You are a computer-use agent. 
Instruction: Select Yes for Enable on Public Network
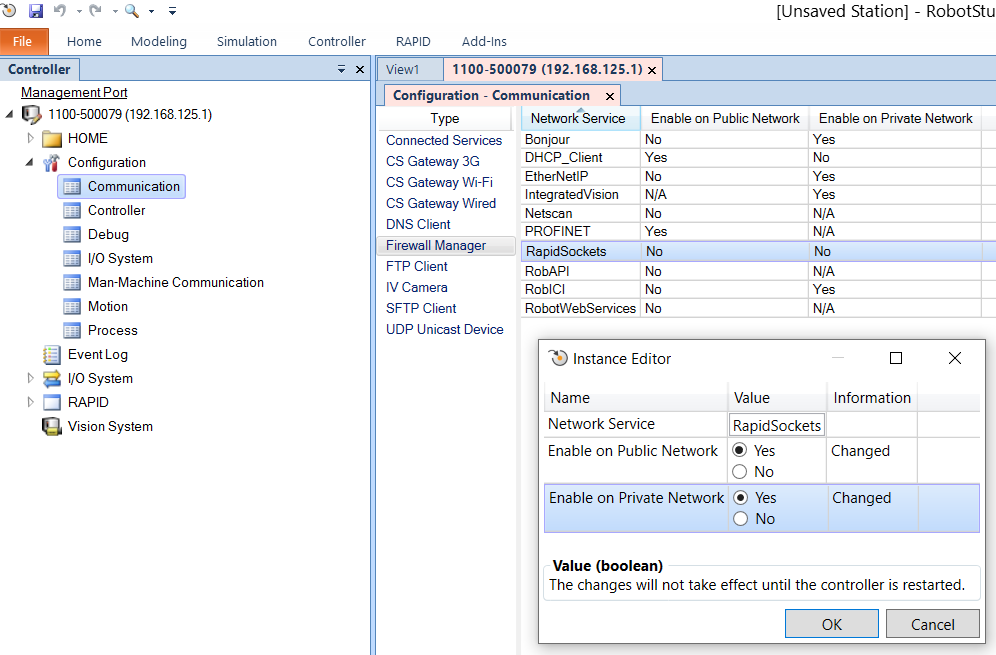click(739, 450)
